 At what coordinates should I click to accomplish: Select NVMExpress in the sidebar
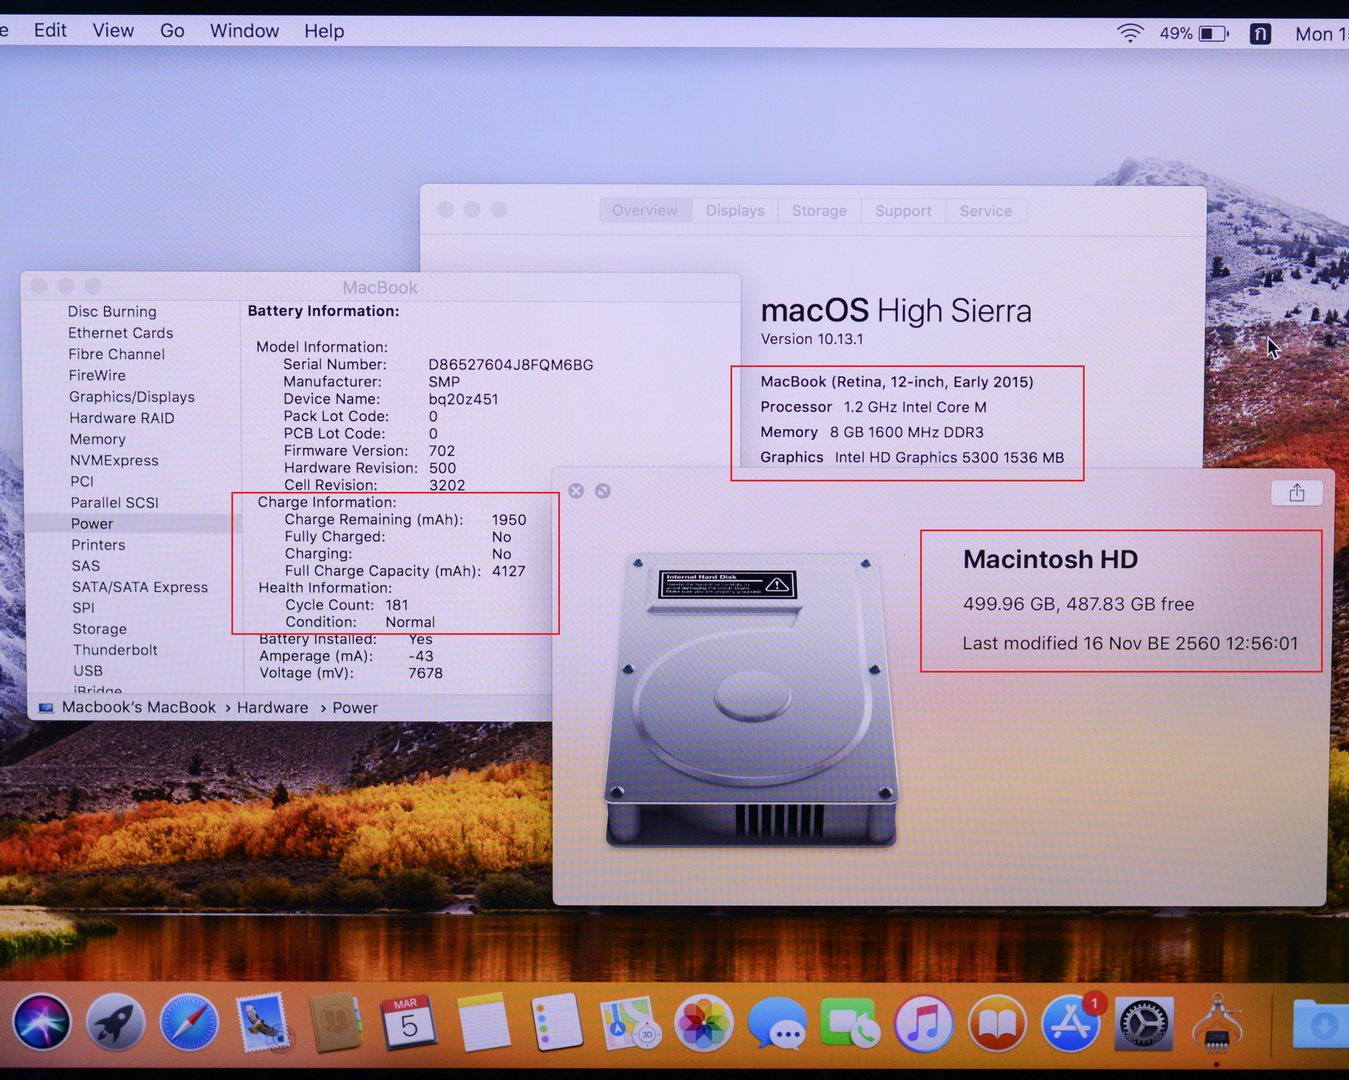[x=114, y=460]
